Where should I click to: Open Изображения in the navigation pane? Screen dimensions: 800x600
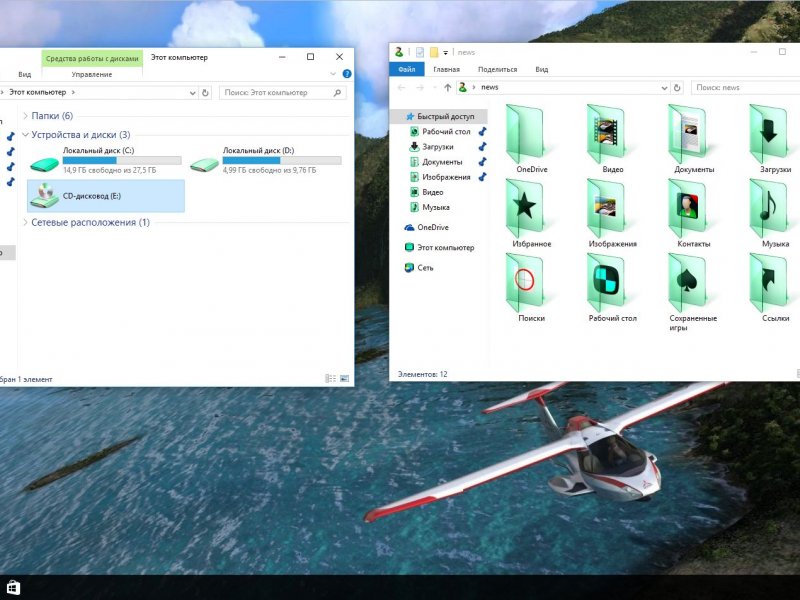pyautogui.click(x=440, y=177)
